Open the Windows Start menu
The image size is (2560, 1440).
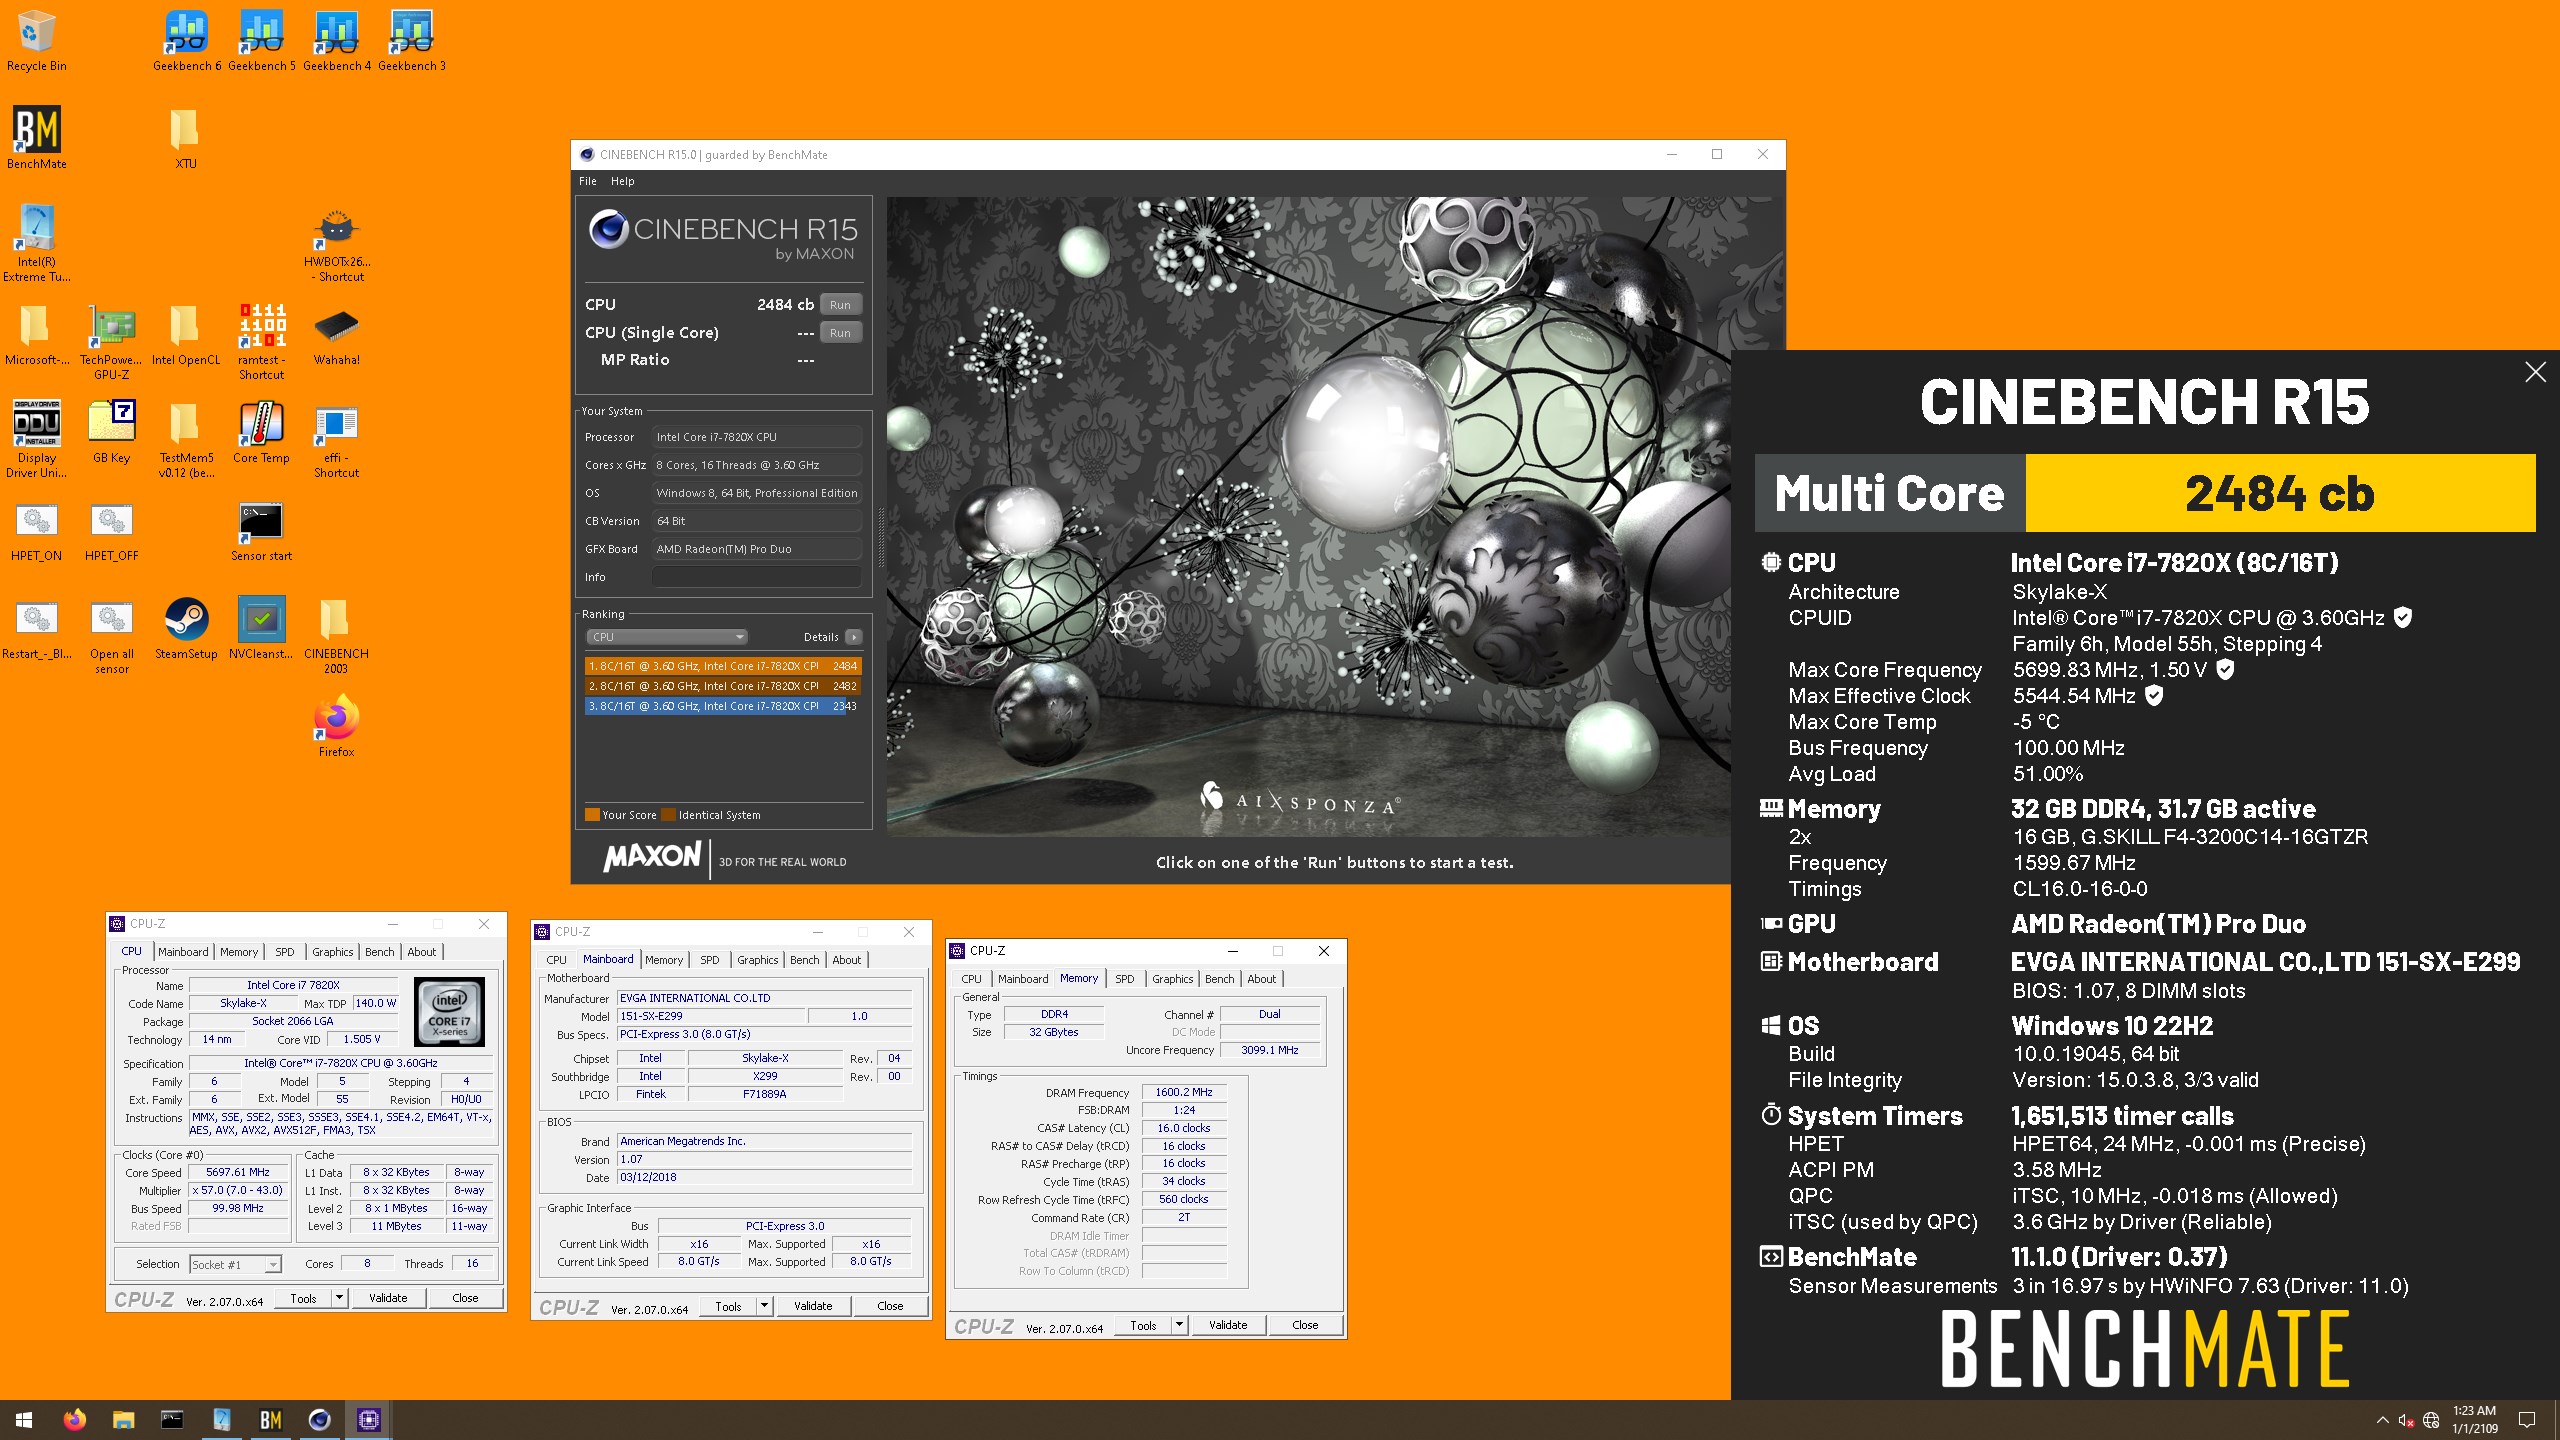(x=24, y=1420)
